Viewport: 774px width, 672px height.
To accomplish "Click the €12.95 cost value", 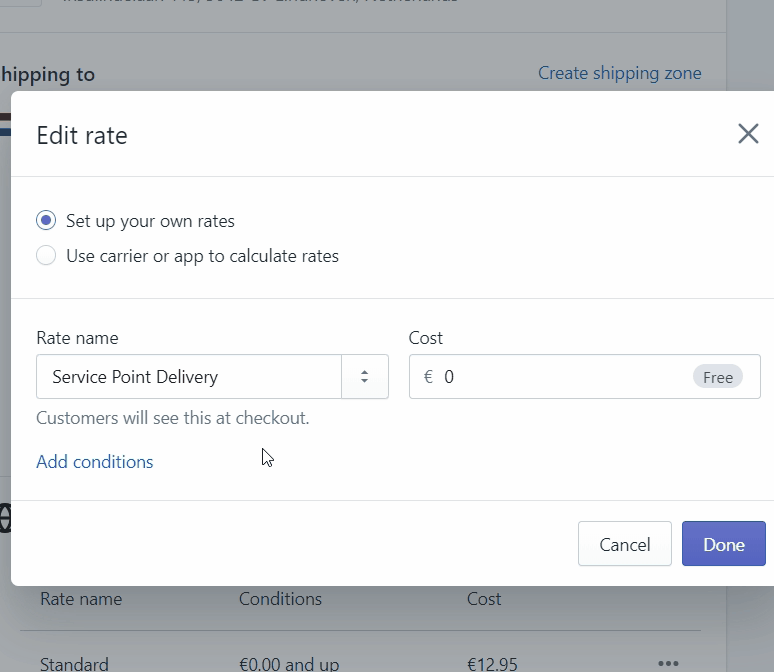I will [492, 664].
